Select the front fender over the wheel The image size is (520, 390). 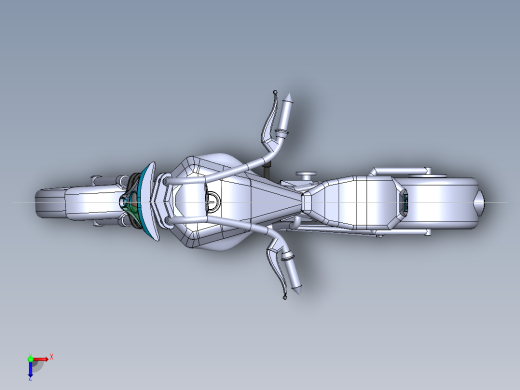point(95,203)
